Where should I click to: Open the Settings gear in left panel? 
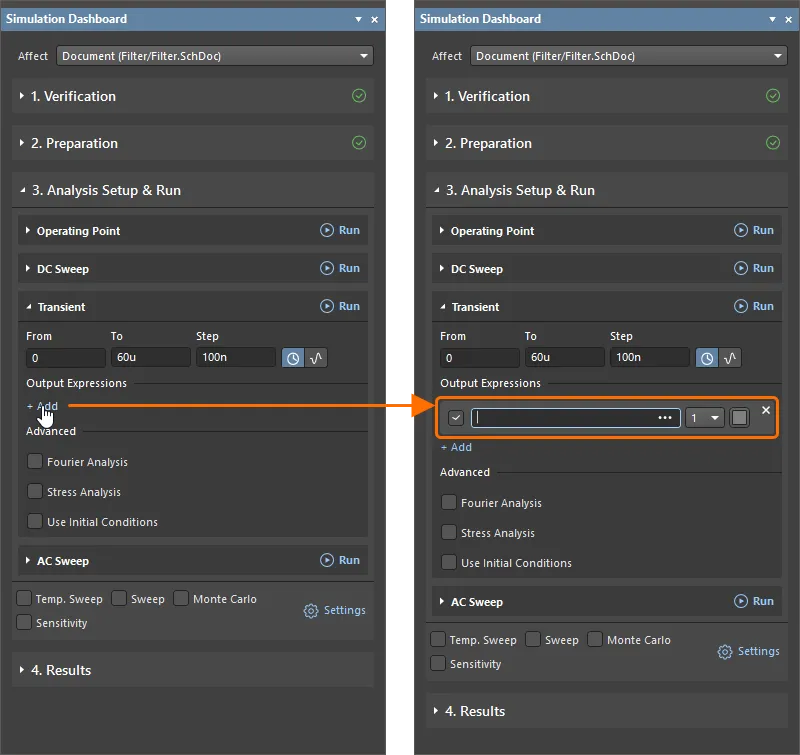(335, 610)
